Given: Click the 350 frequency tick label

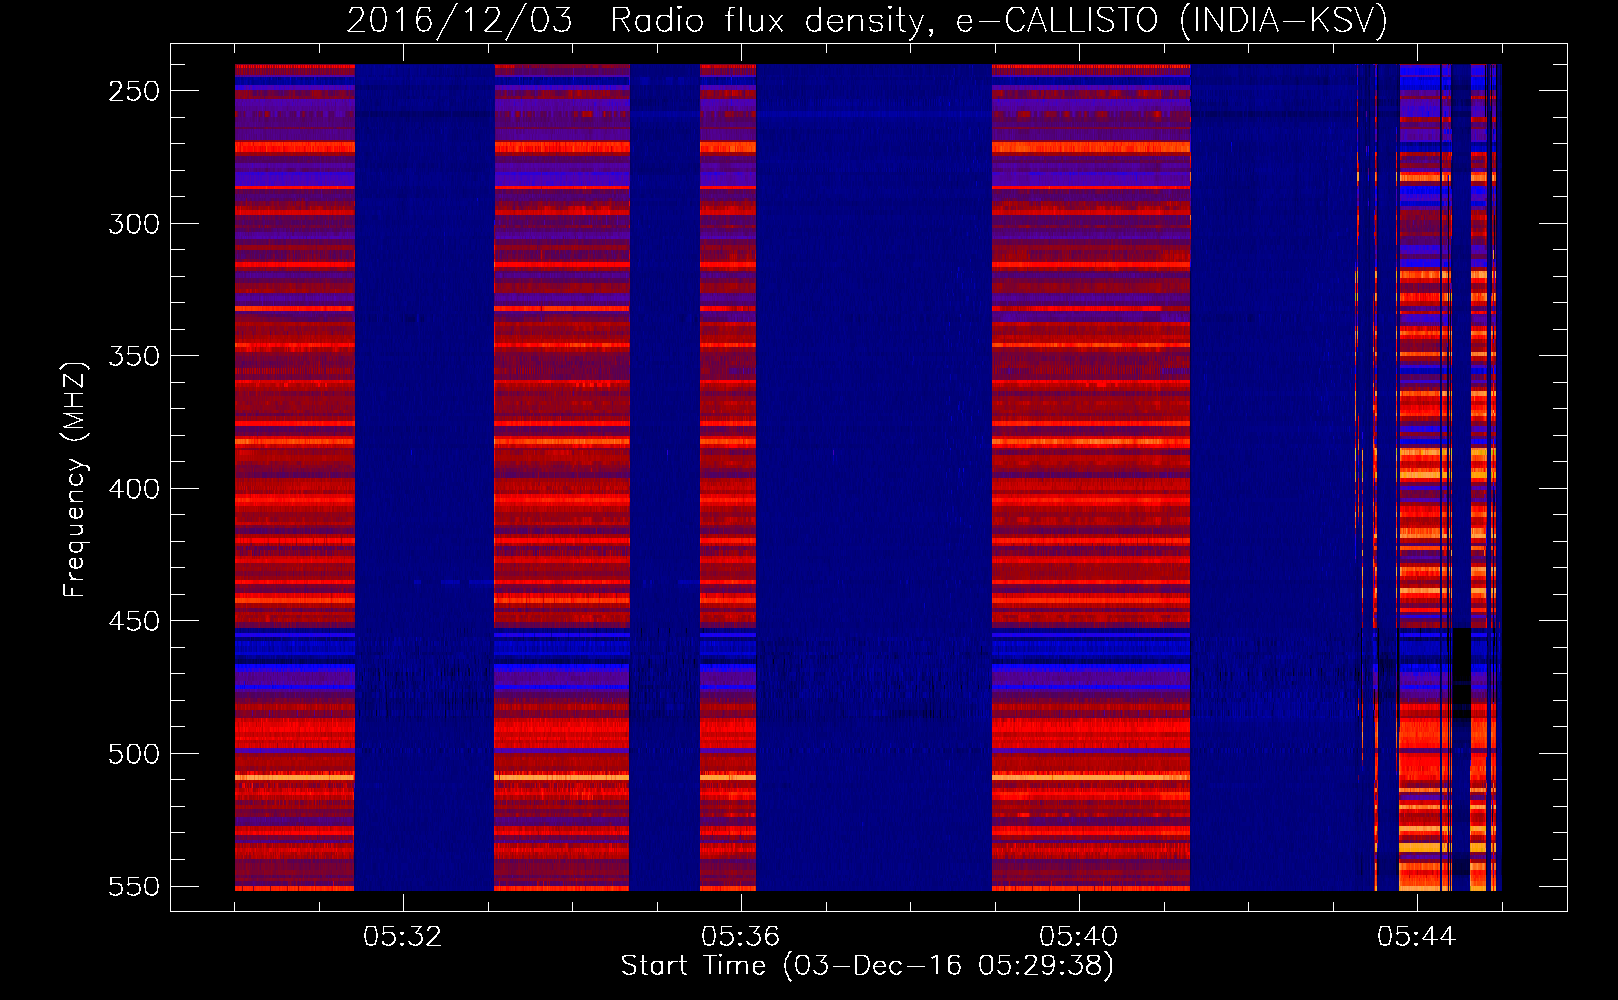Looking at the screenshot, I should coord(134,357).
